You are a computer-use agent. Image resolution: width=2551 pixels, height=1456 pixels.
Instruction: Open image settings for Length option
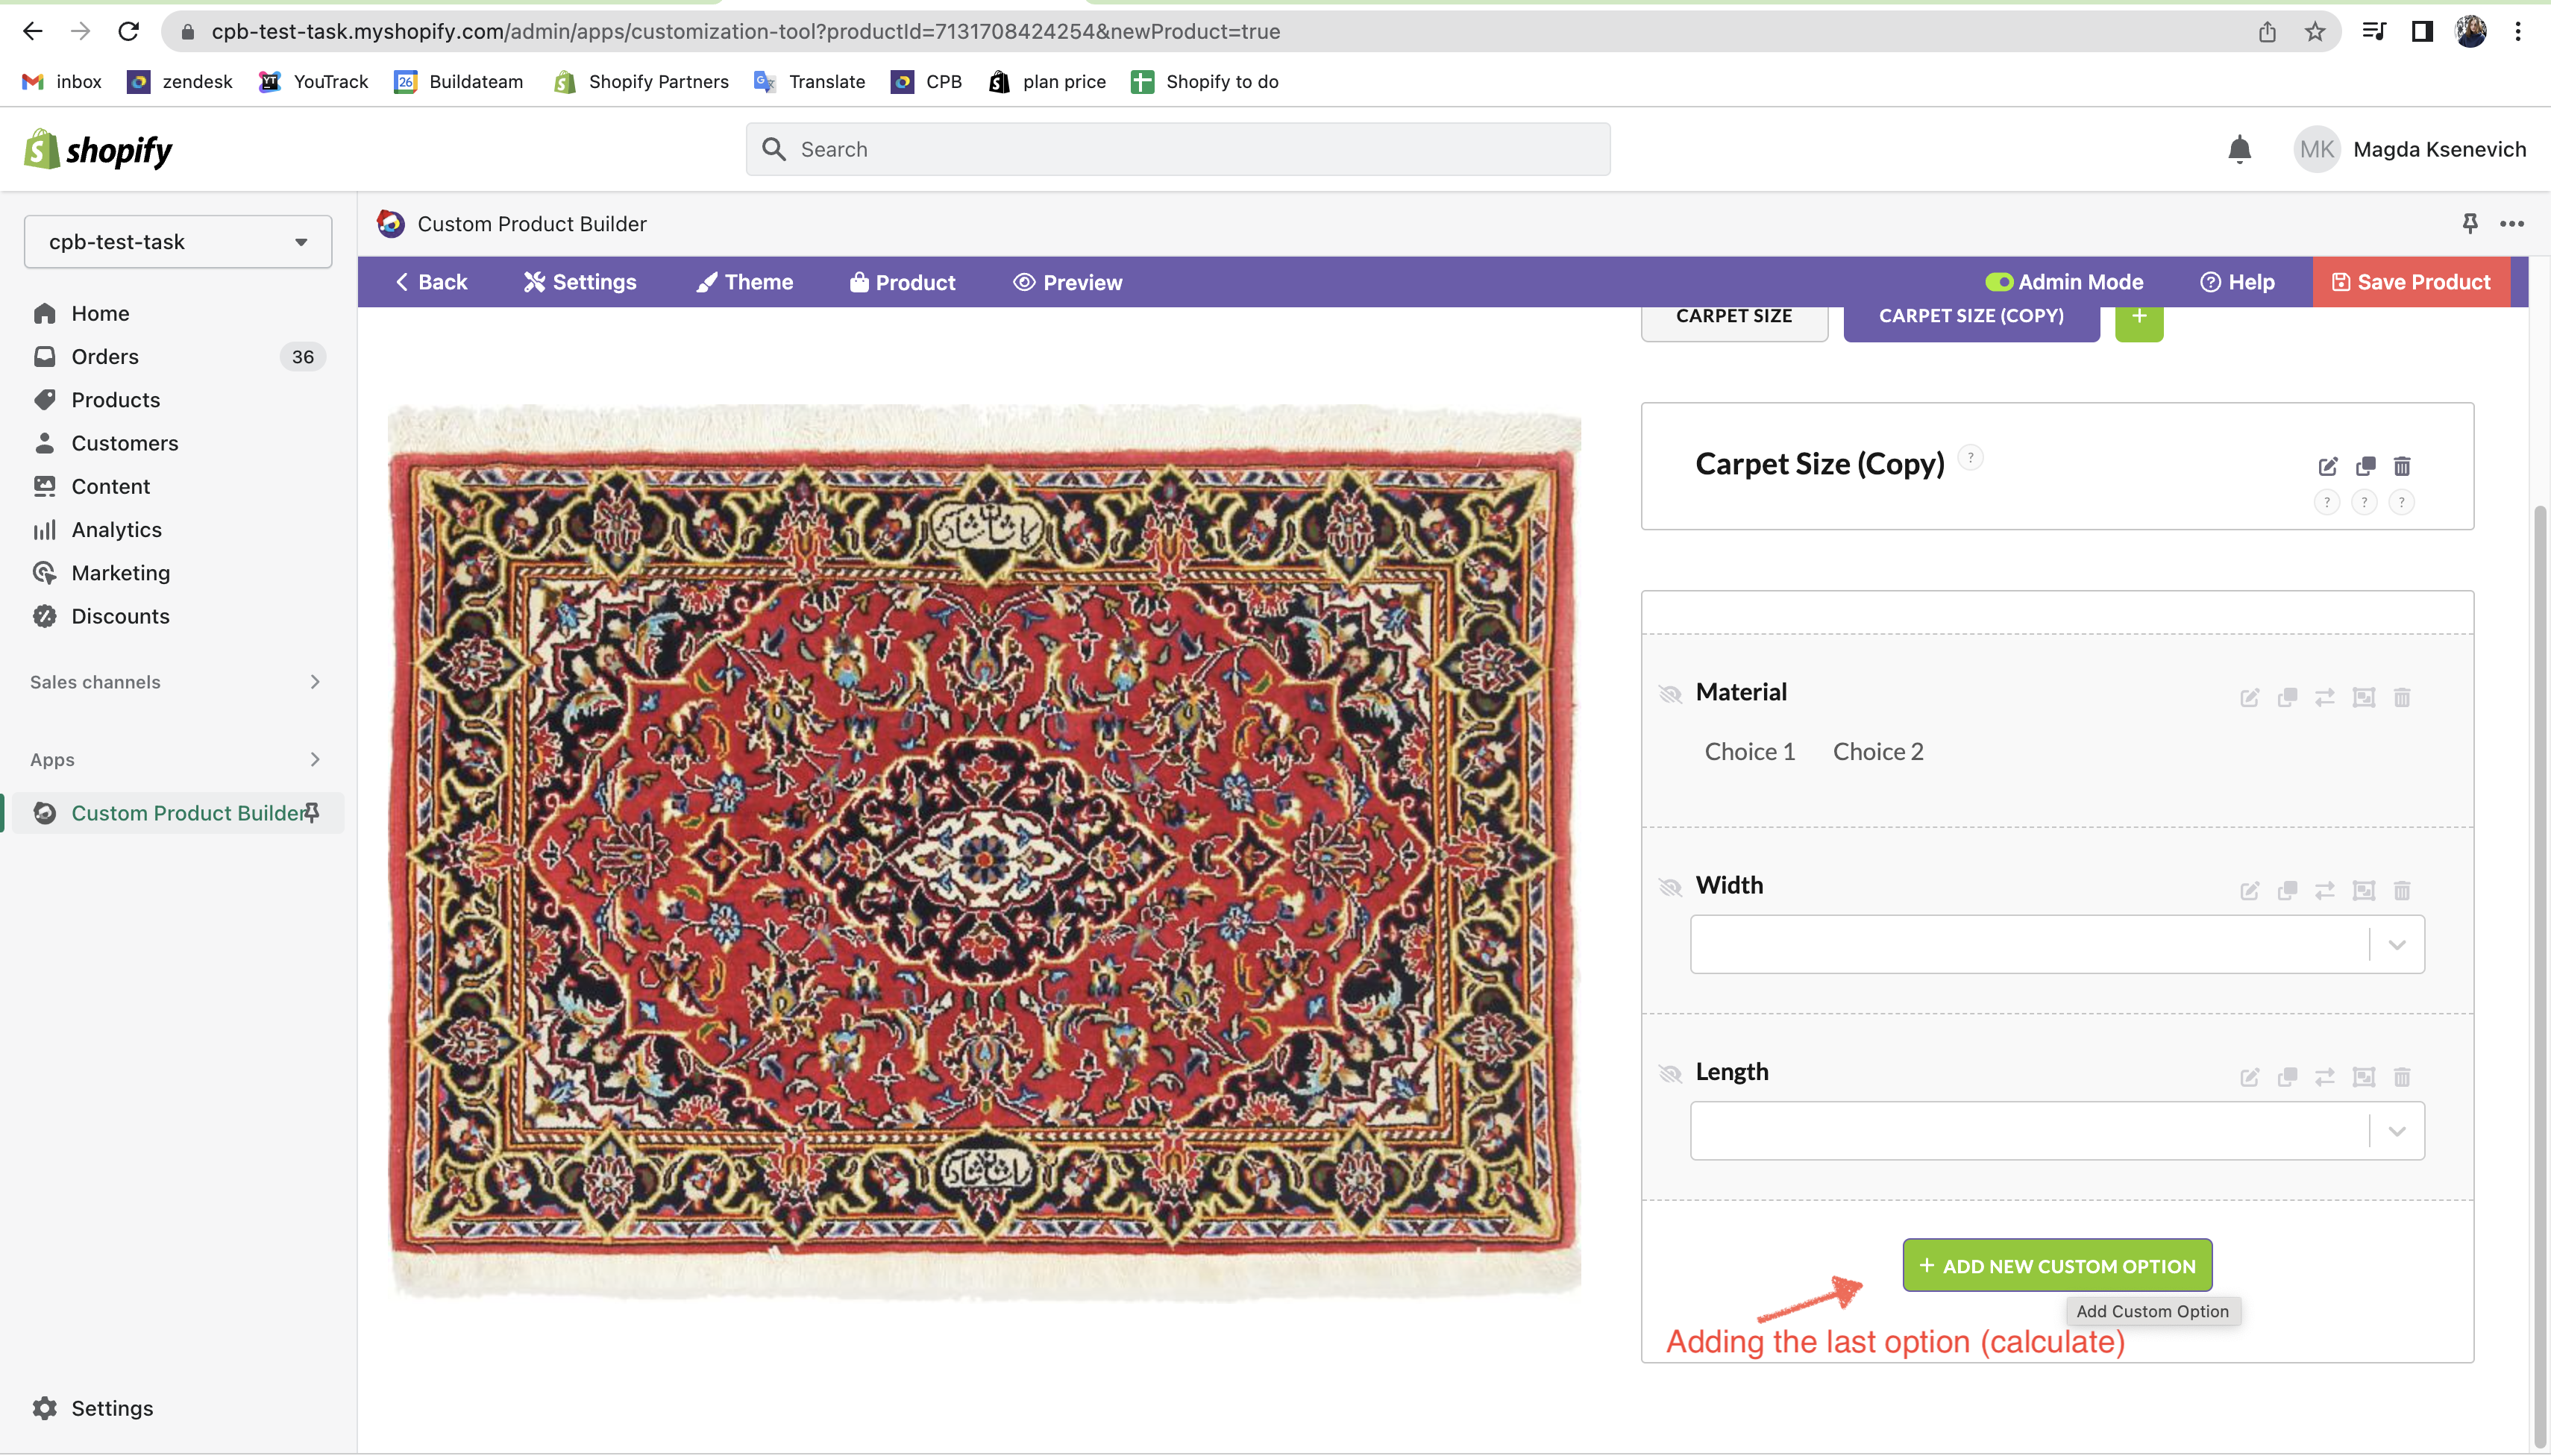pos(2364,1077)
